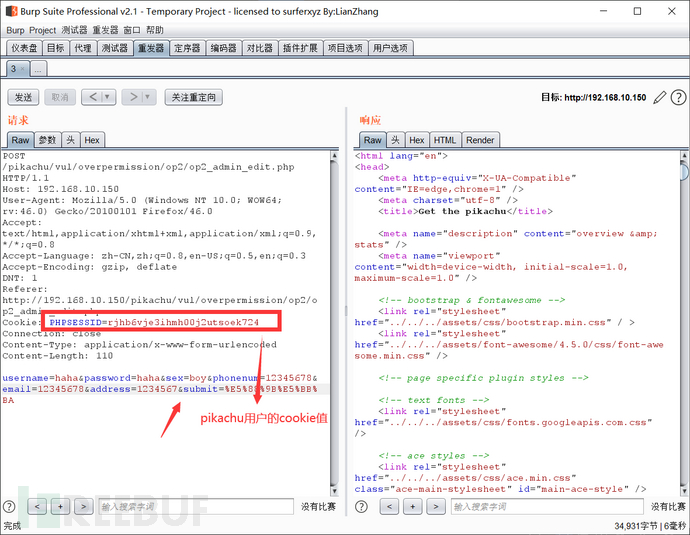Click response search next match button
690x535 pixels.
tap(436, 506)
